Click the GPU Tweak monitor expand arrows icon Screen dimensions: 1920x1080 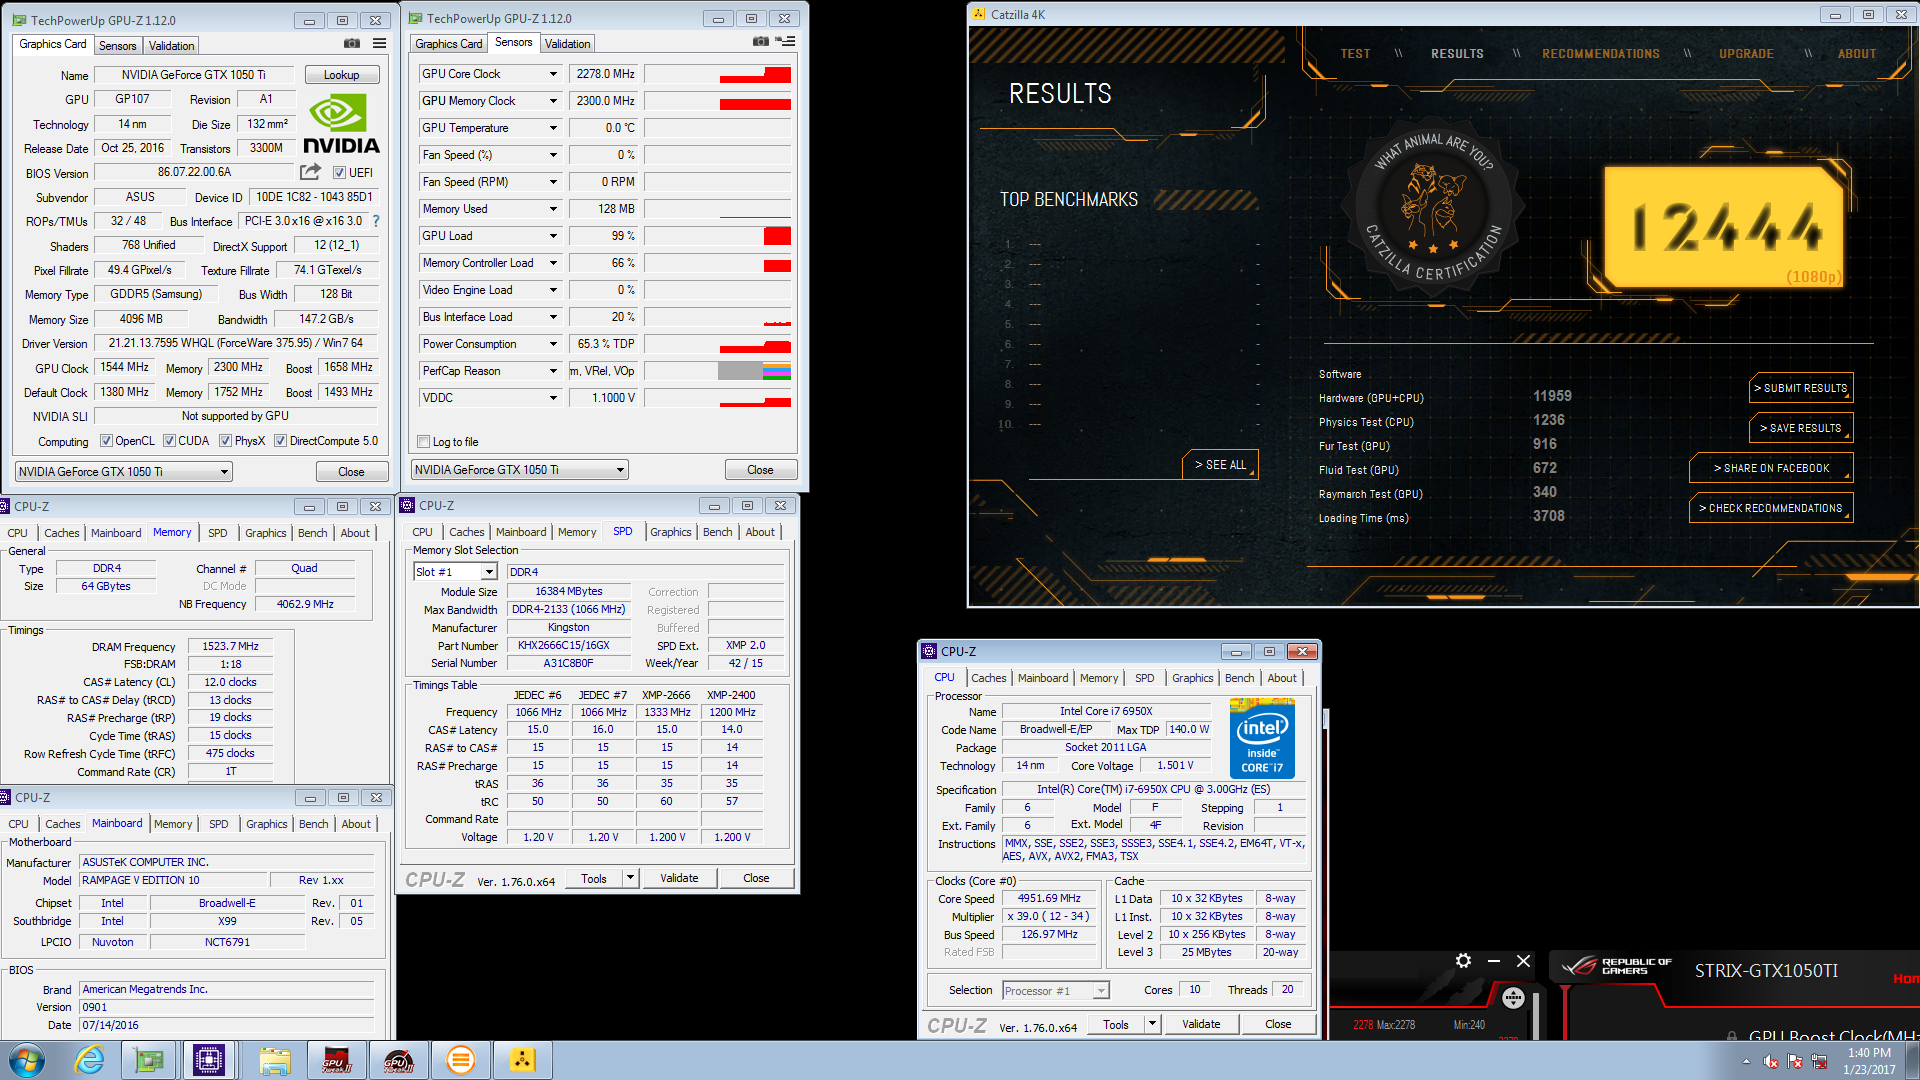(1513, 997)
